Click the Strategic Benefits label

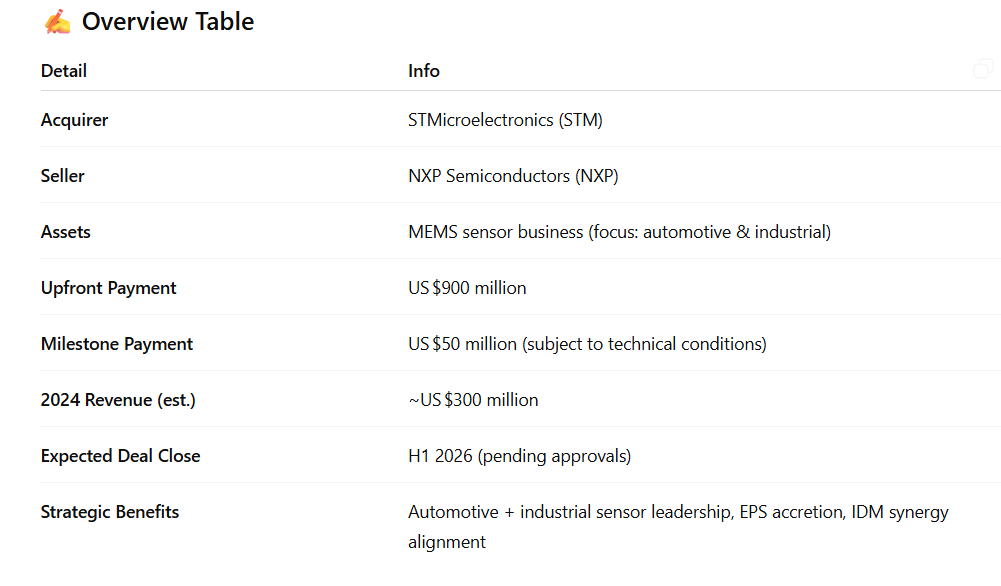tap(110, 512)
